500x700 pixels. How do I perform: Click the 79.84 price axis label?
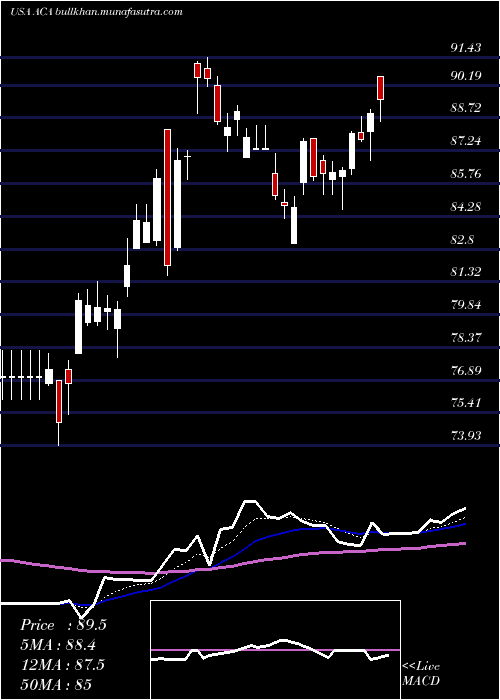[466, 305]
